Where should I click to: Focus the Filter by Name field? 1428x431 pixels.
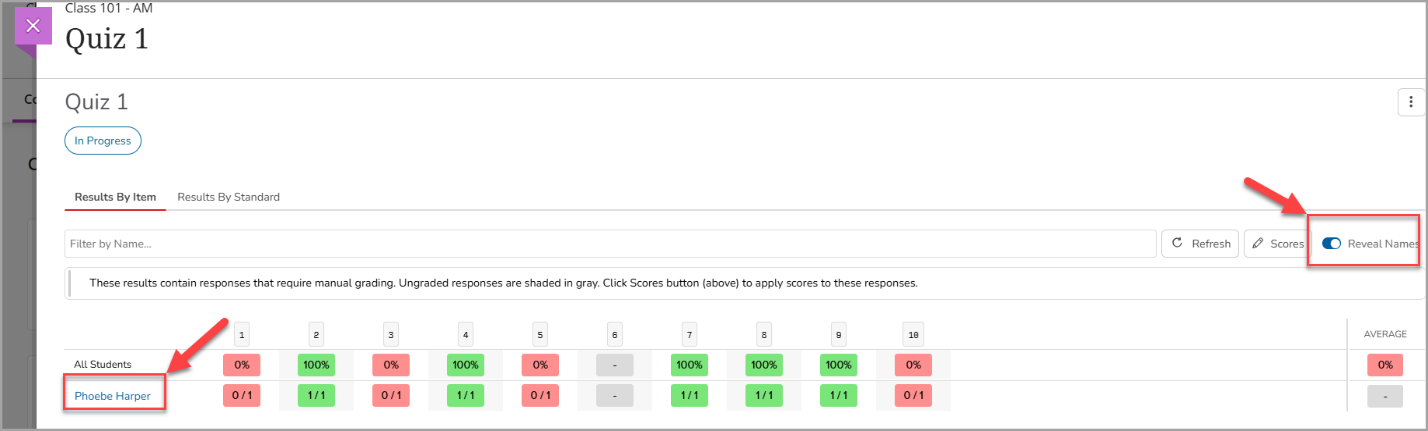pos(610,243)
